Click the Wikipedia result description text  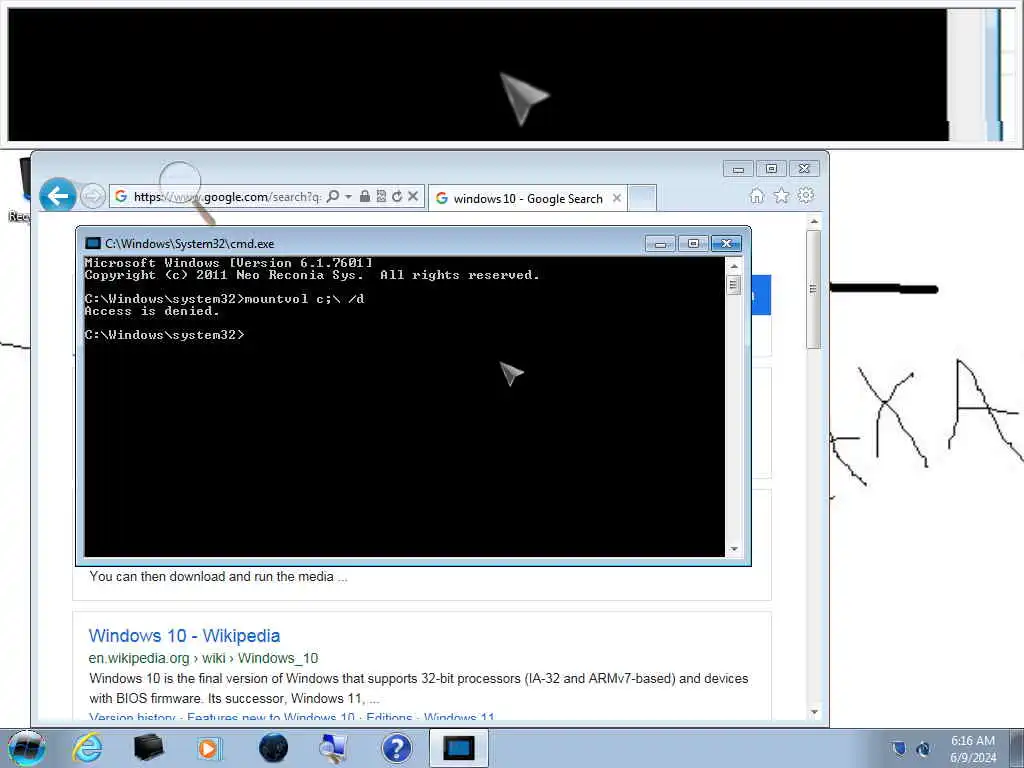tap(419, 688)
